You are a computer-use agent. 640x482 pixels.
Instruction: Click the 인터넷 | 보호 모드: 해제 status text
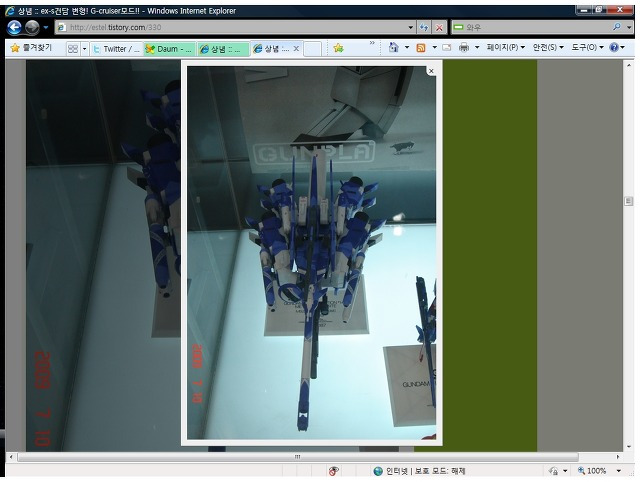click(426, 471)
